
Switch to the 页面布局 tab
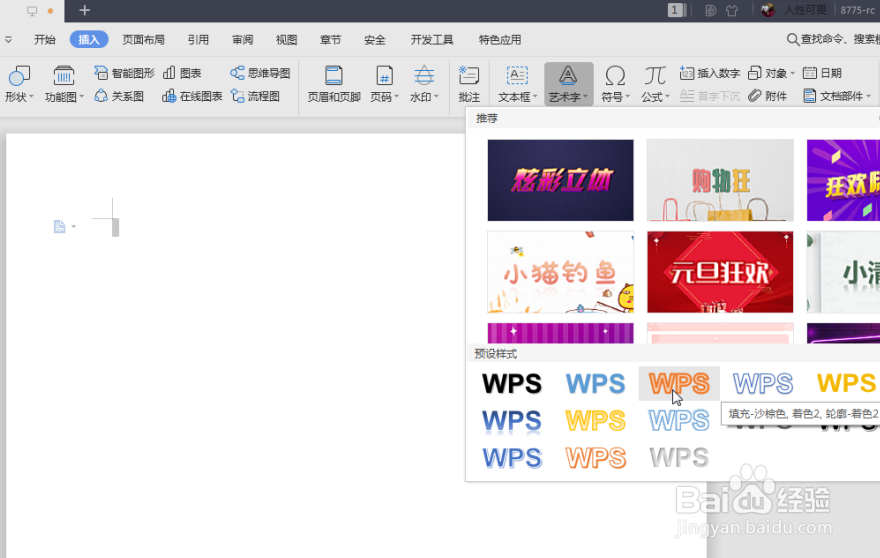pyautogui.click(x=144, y=39)
